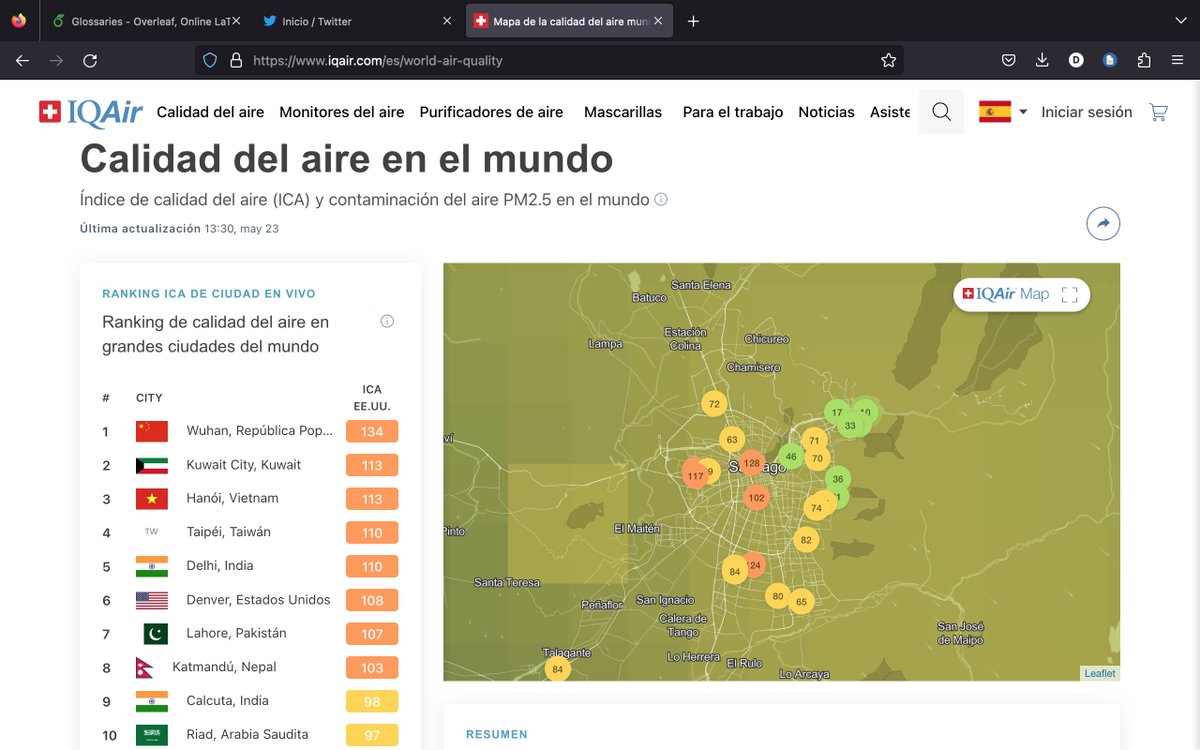The height and width of the screenshot is (750, 1200).
Task: Open the Firefox hamburger menu
Action: (x=1177, y=60)
